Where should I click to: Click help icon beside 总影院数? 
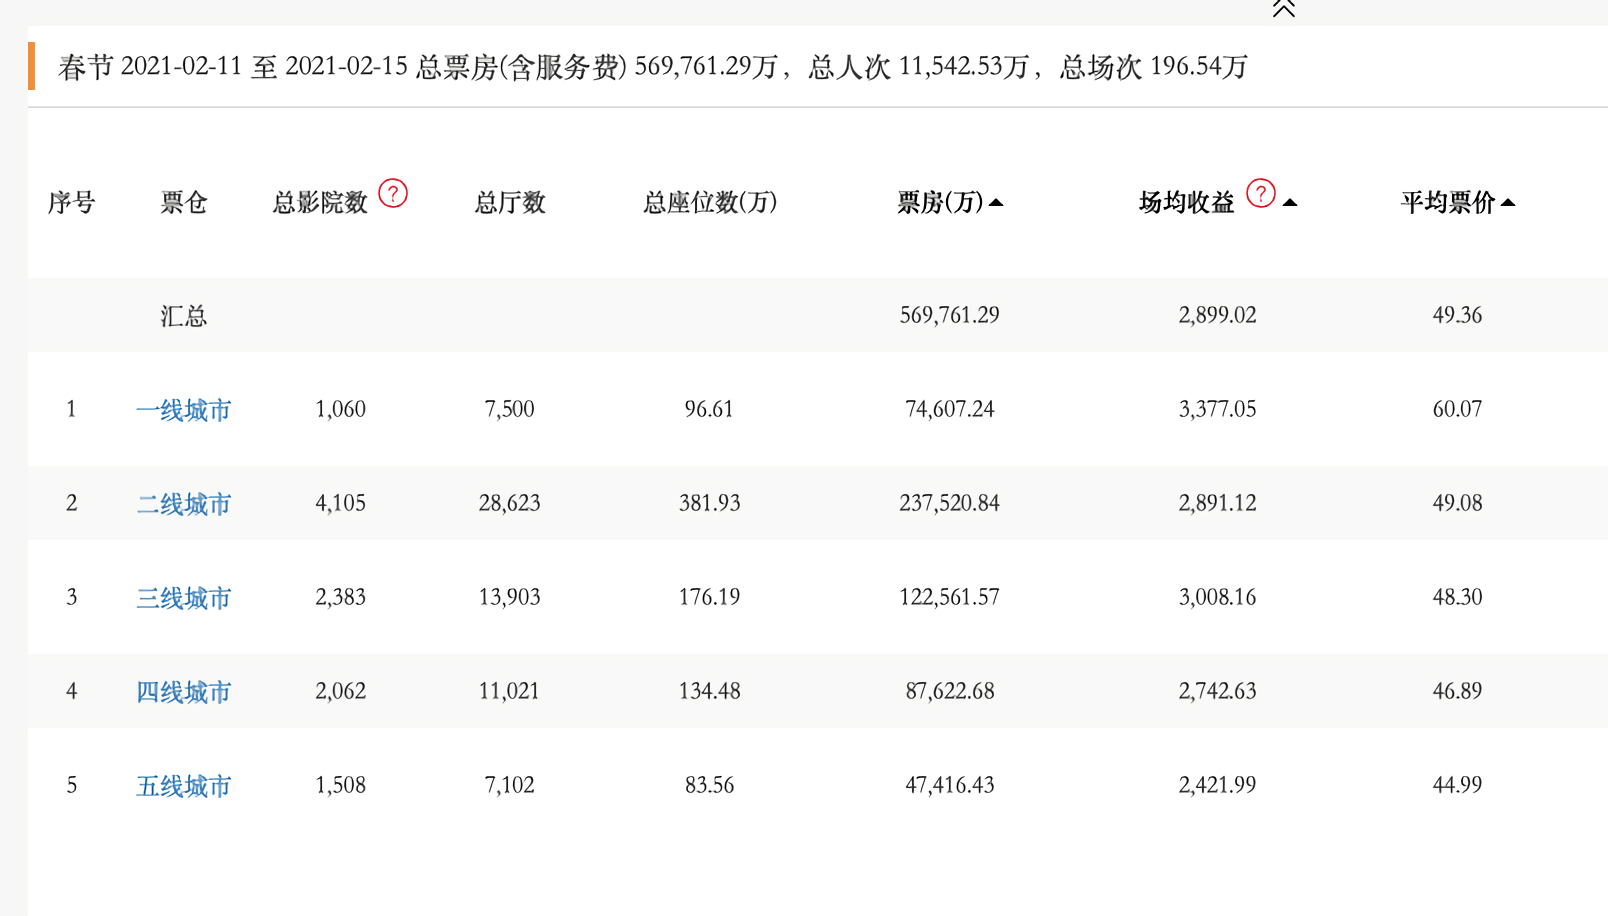[x=393, y=193]
